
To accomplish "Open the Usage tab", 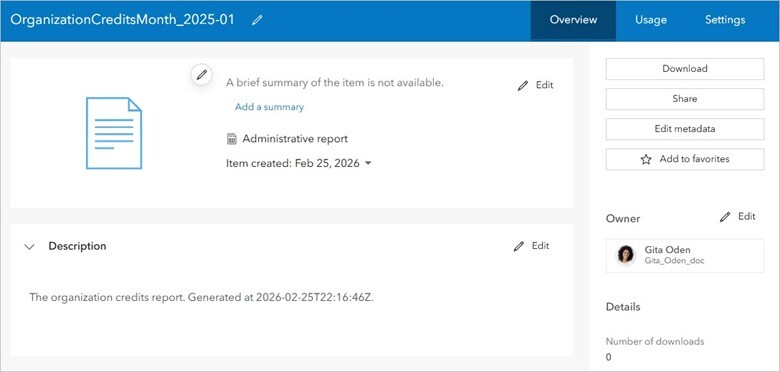I will [651, 20].
